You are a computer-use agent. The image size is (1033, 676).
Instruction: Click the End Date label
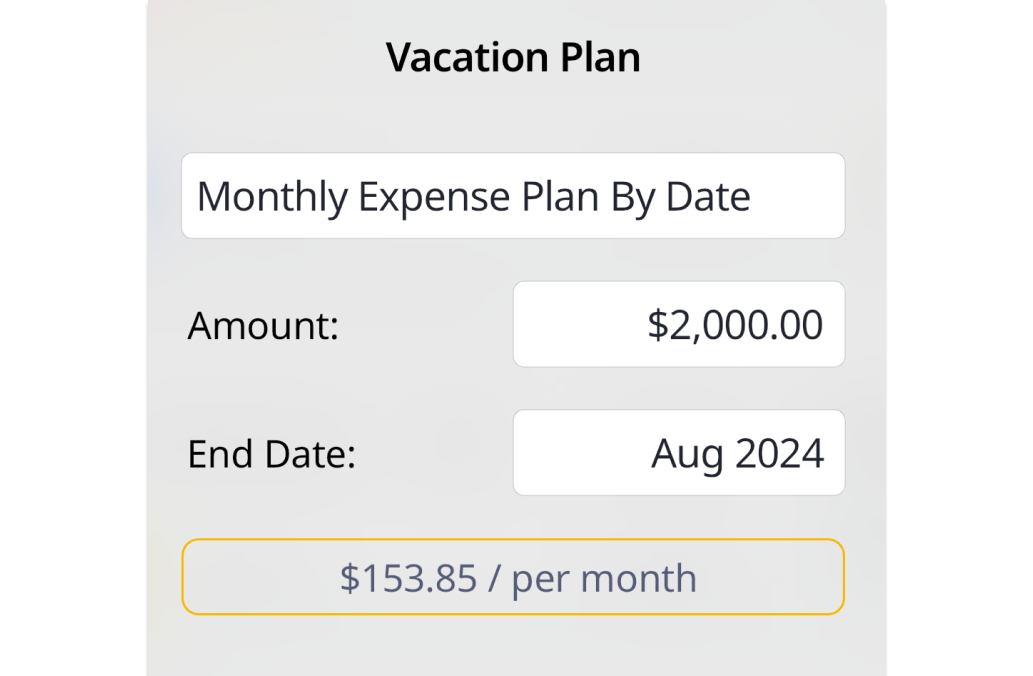272,455
